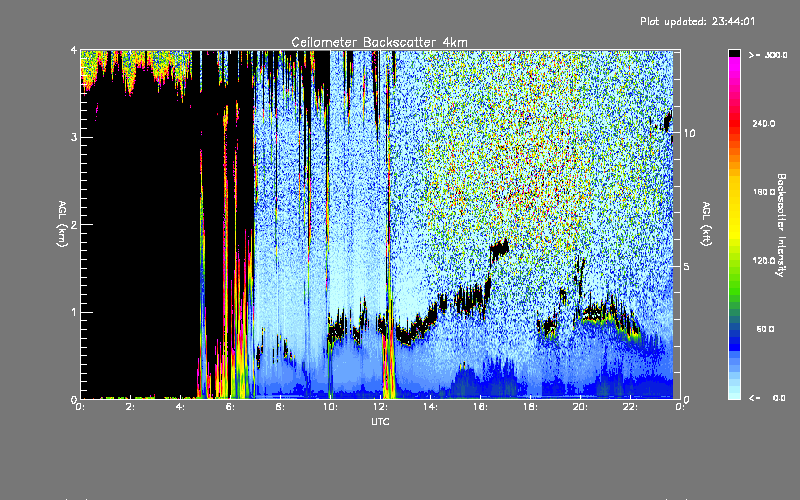
Task: Click the '2' tick on the AGL (km) axis
Action: coord(74,225)
